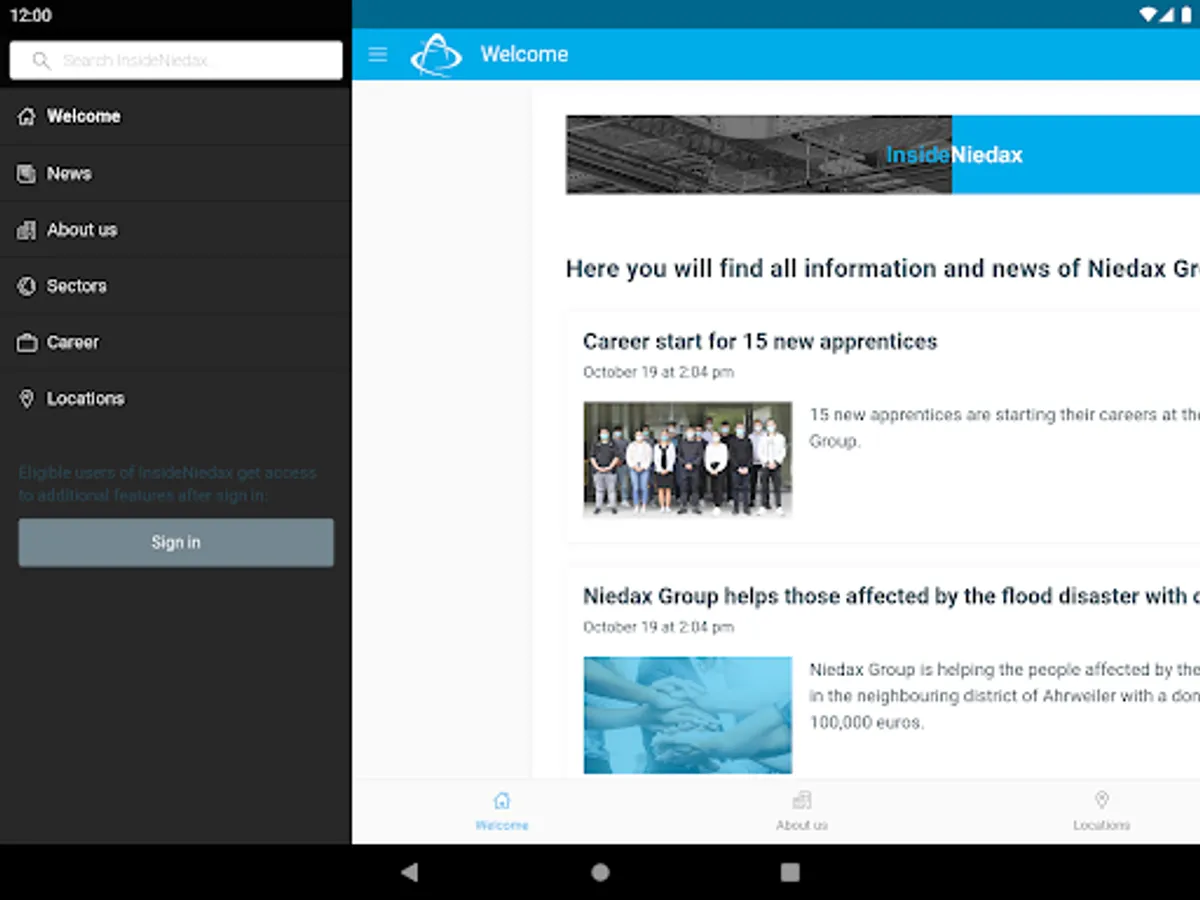Open About us in the side menu
Screen dimensions: 1200x900
point(175,229)
